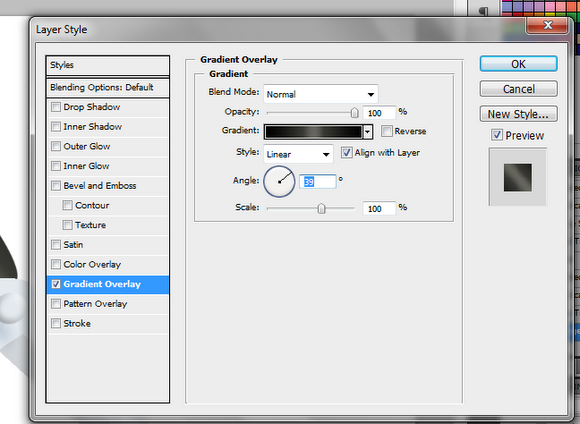Screen dimensions: 580x424
Task: Click the Cancel button
Action: [x=518, y=89]
